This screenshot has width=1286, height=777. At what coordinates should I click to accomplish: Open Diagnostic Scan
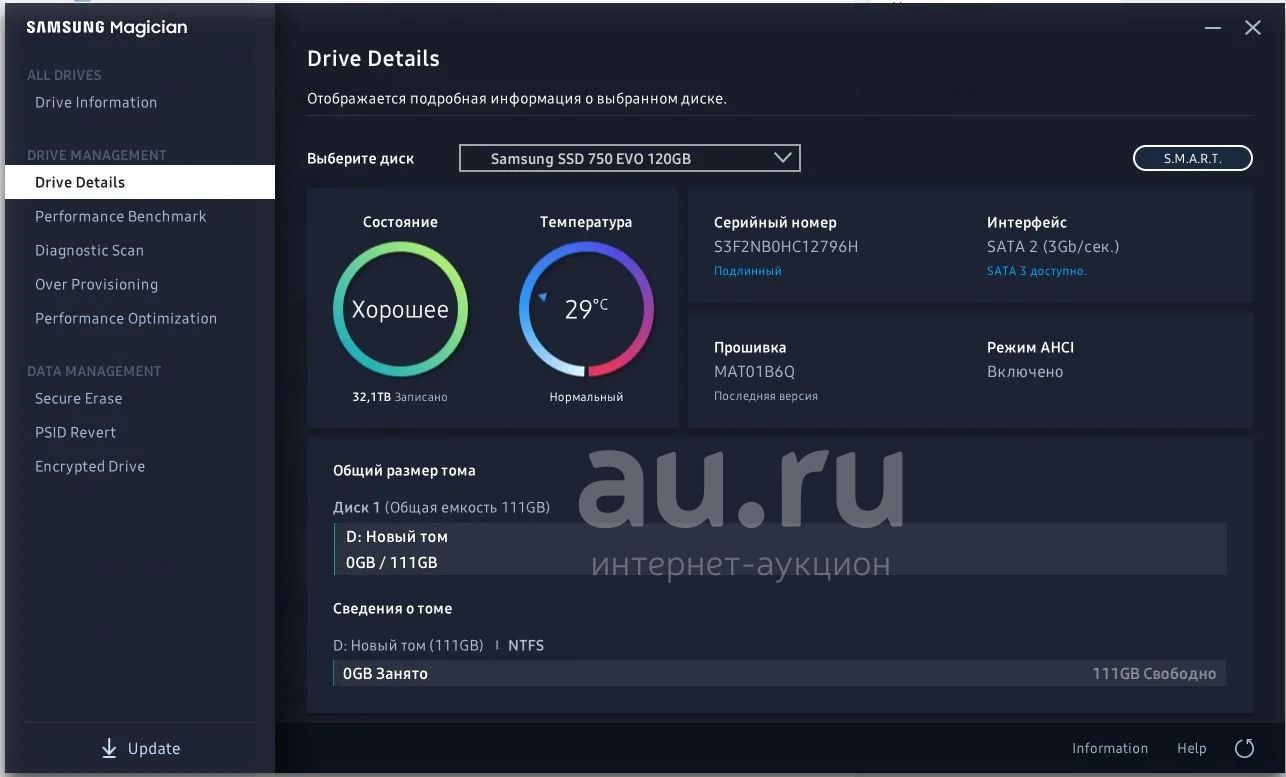pyautogui.click(x=90, y=250)
